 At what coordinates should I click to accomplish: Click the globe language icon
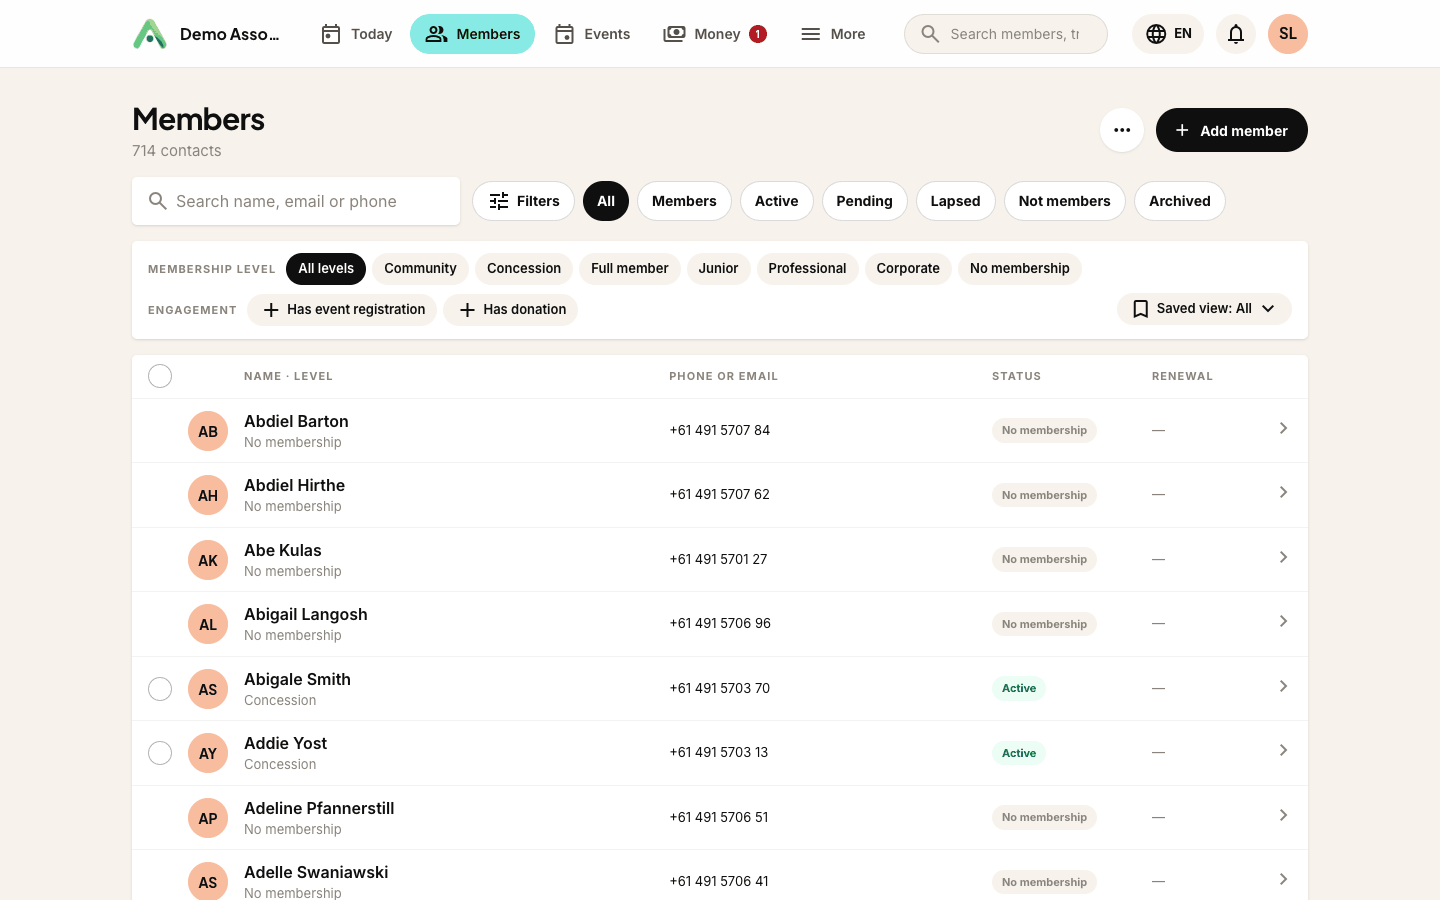pyautogui.click(x=1156, y=34)
